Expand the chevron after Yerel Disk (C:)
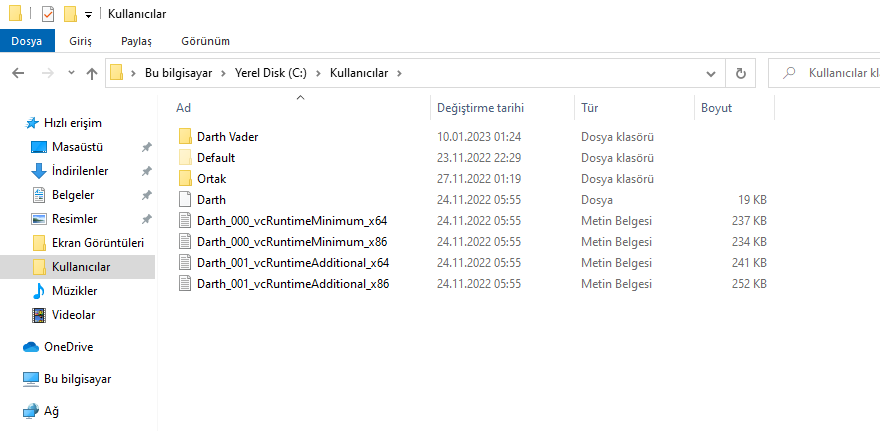This screenshot has height=431, width=880. [x=320, y=73]
